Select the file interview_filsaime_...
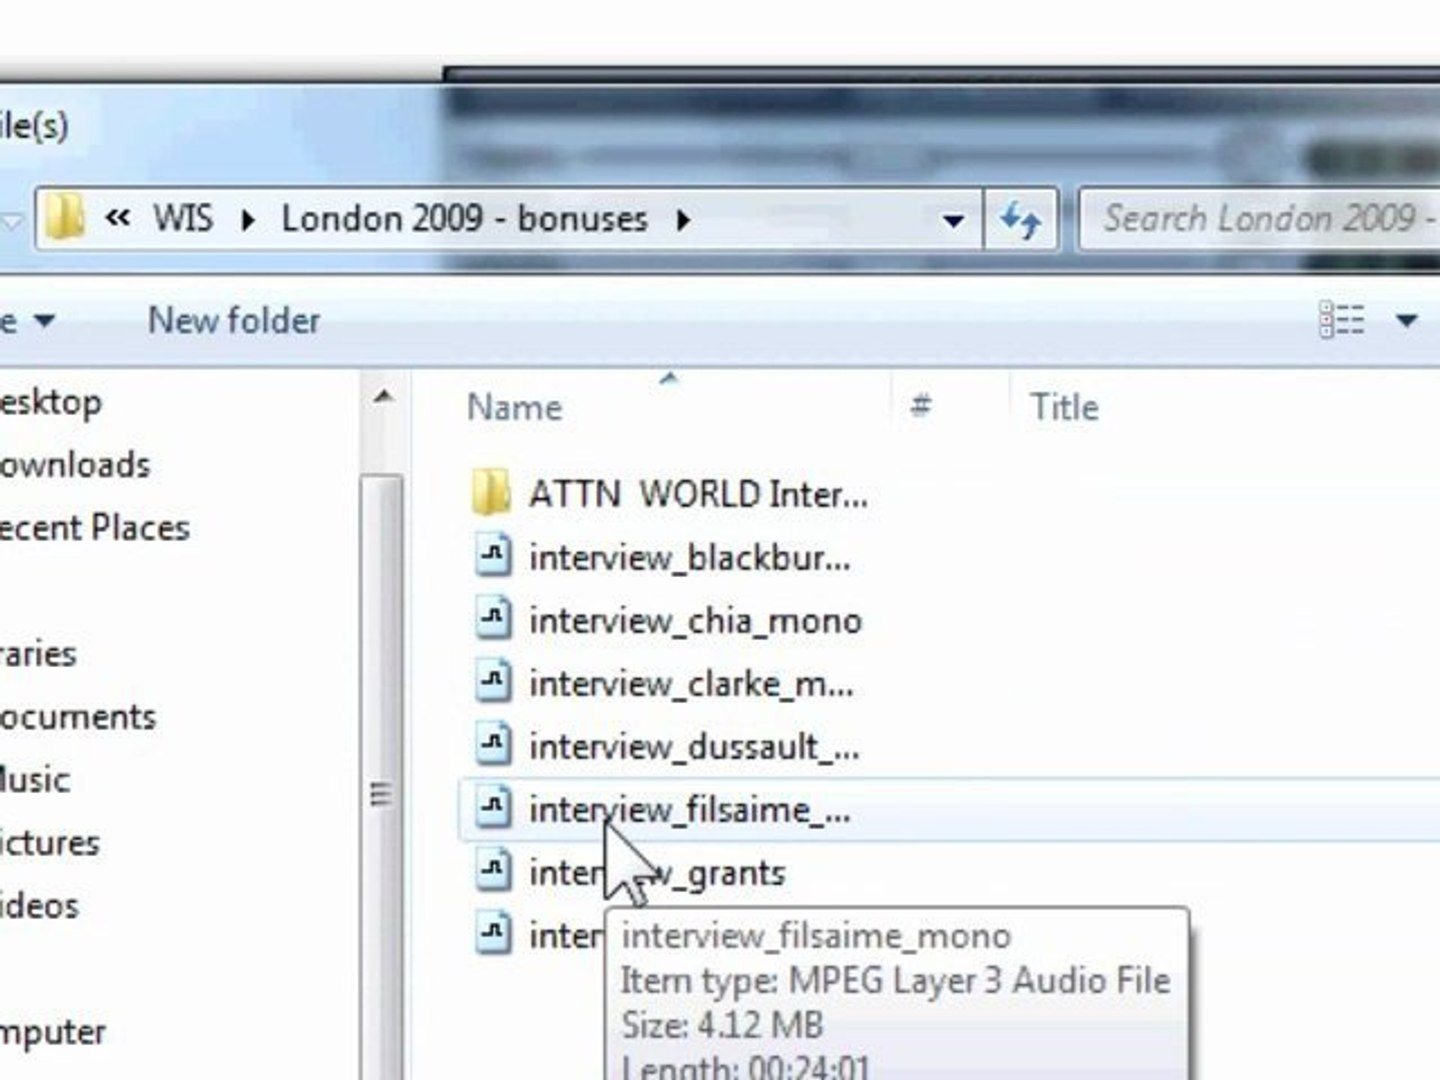The width and height of the screenshot is (1440, 1080). pos(690,809)
